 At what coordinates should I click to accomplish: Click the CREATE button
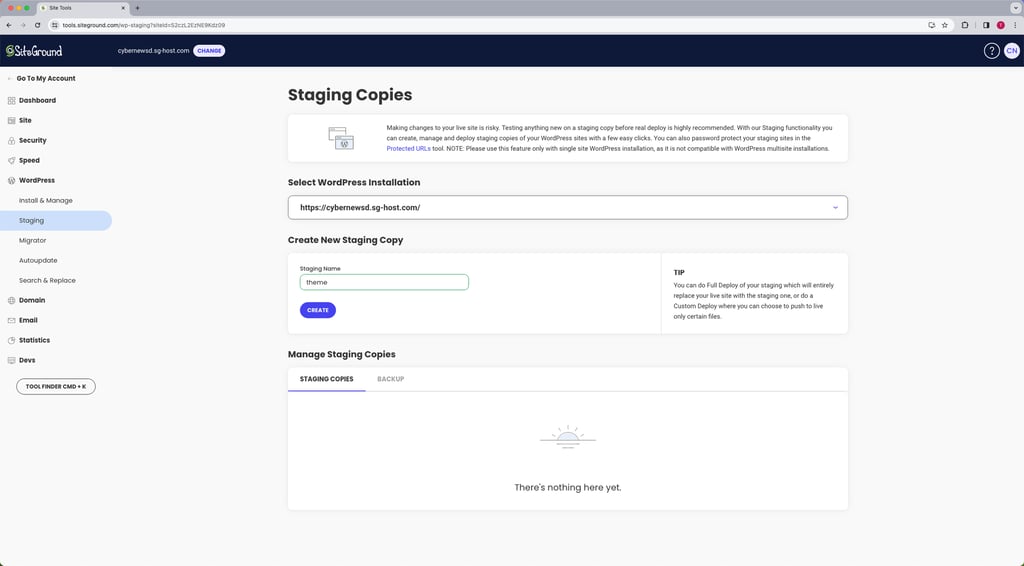point(318,310)
